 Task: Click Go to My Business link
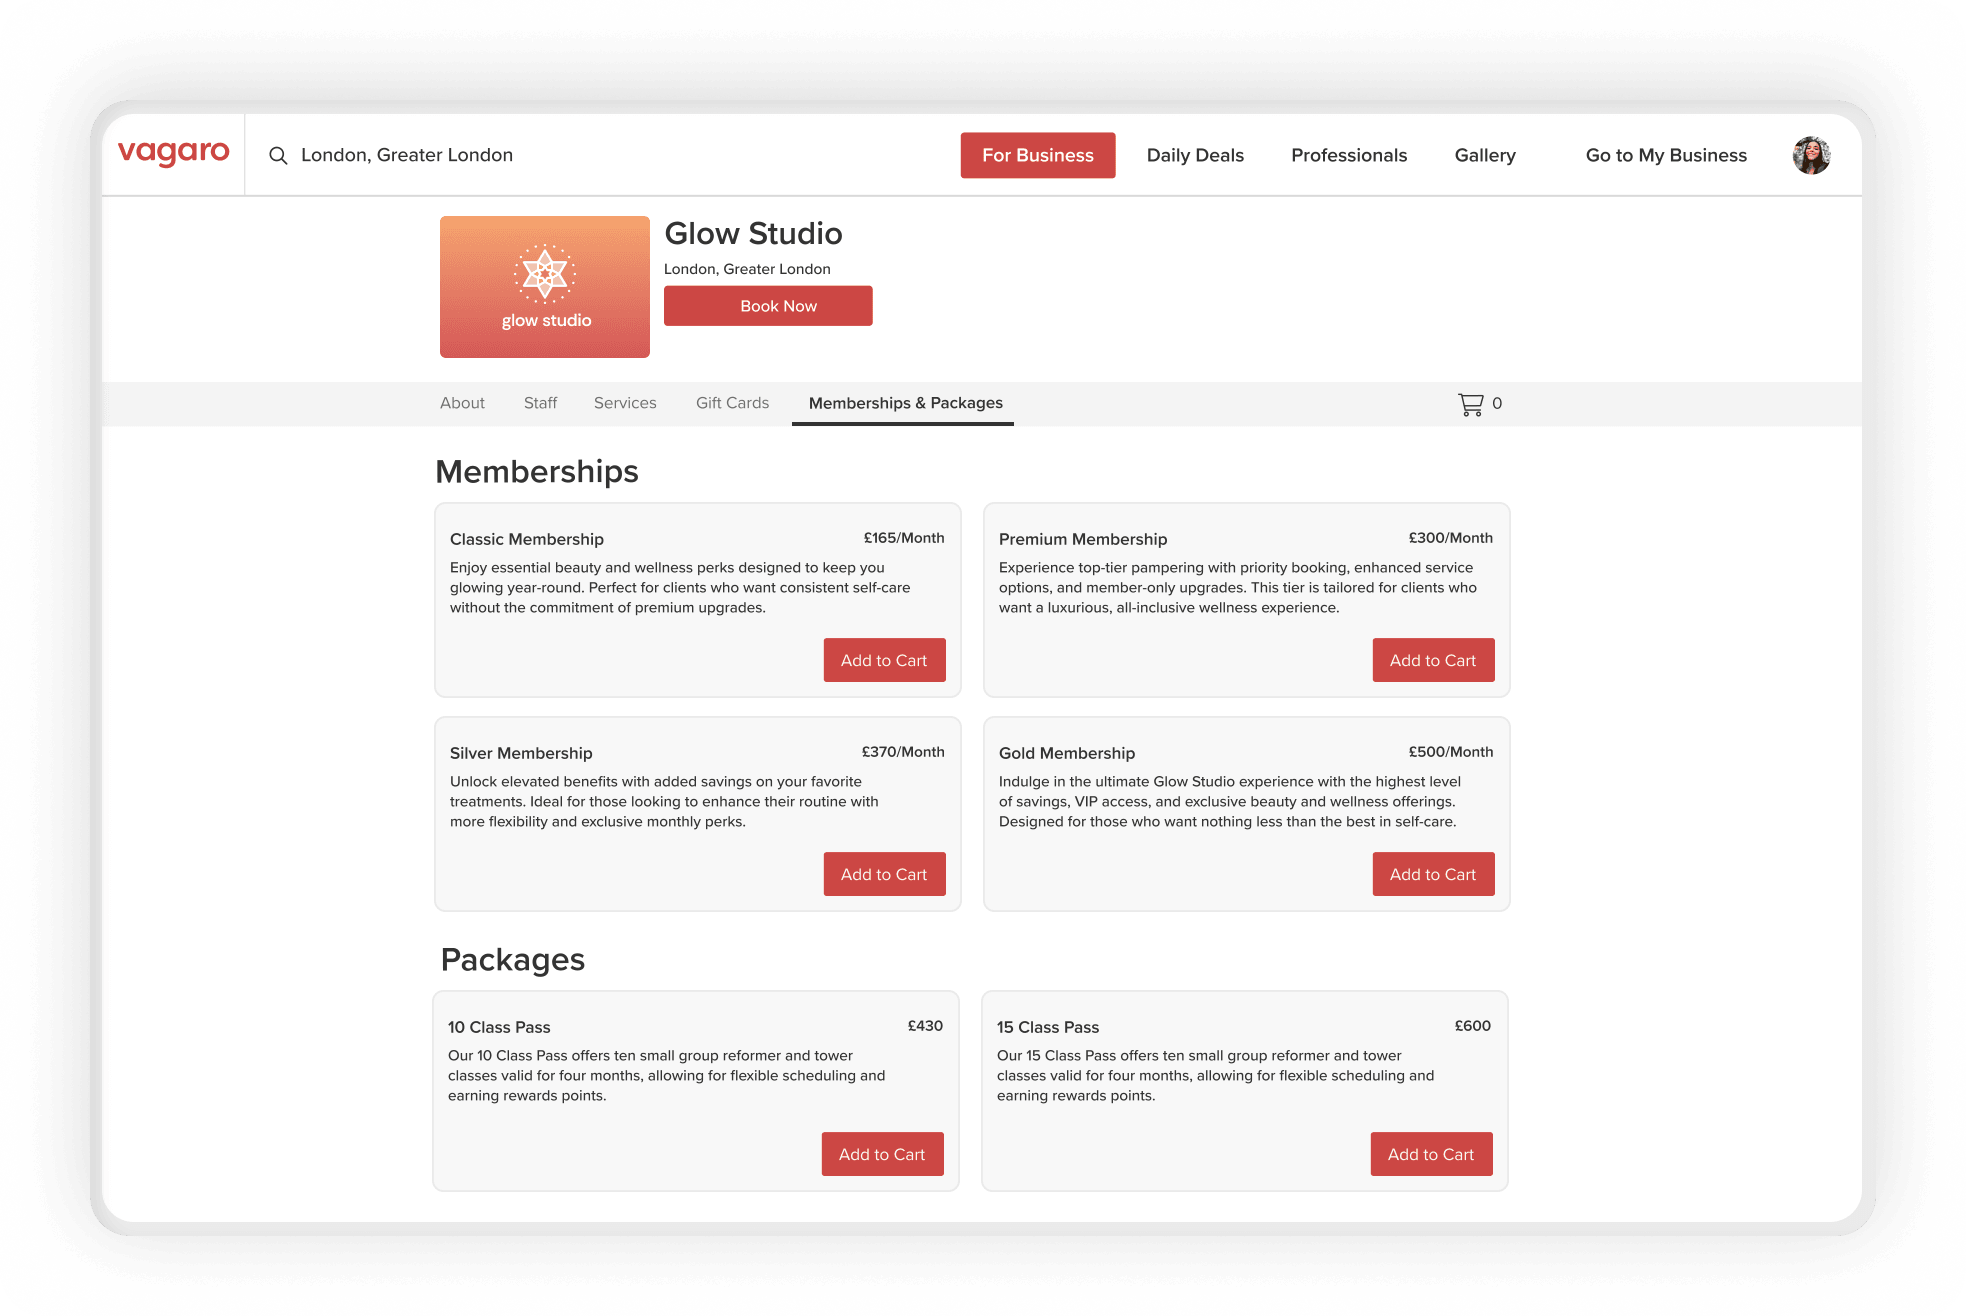click(1666, 155)
